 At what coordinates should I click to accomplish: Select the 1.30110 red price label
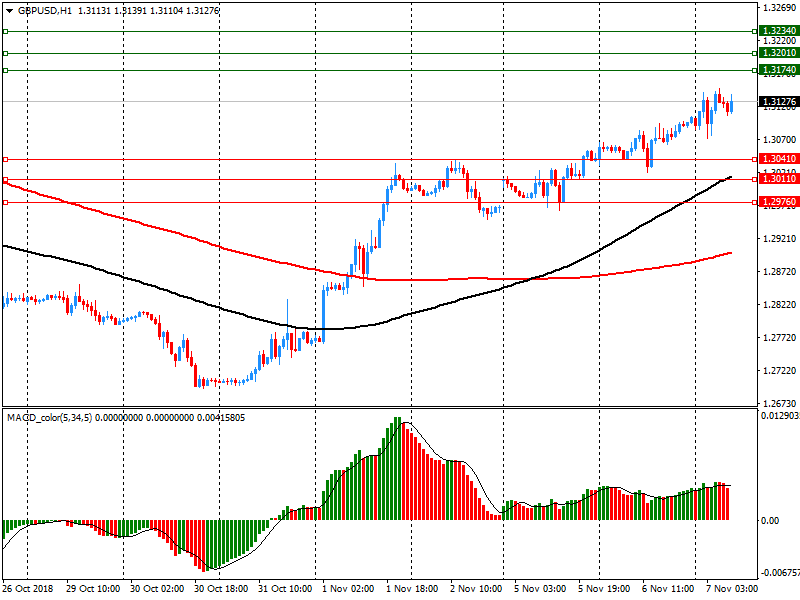(779, 179)
